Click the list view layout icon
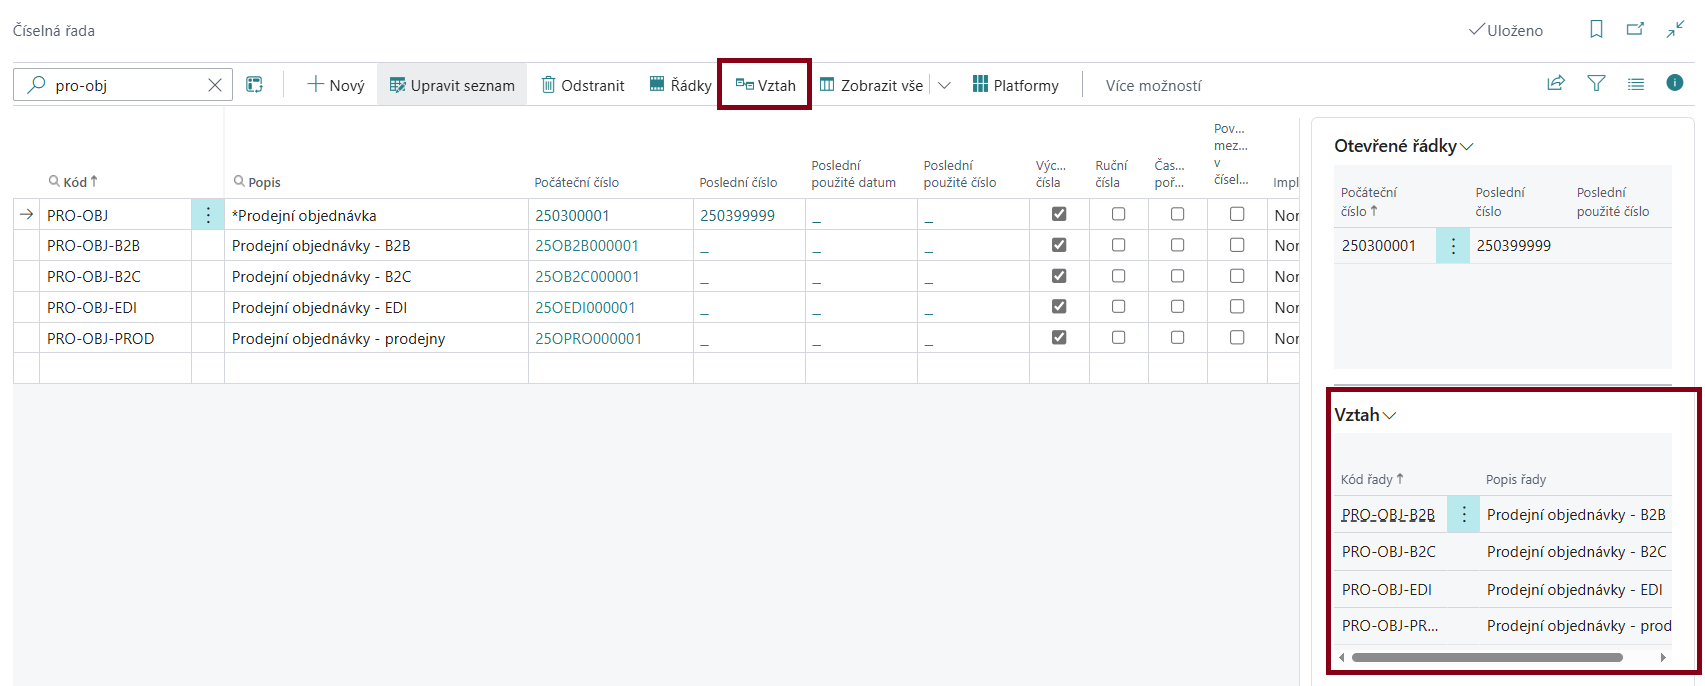 (x=1636, y=84)
